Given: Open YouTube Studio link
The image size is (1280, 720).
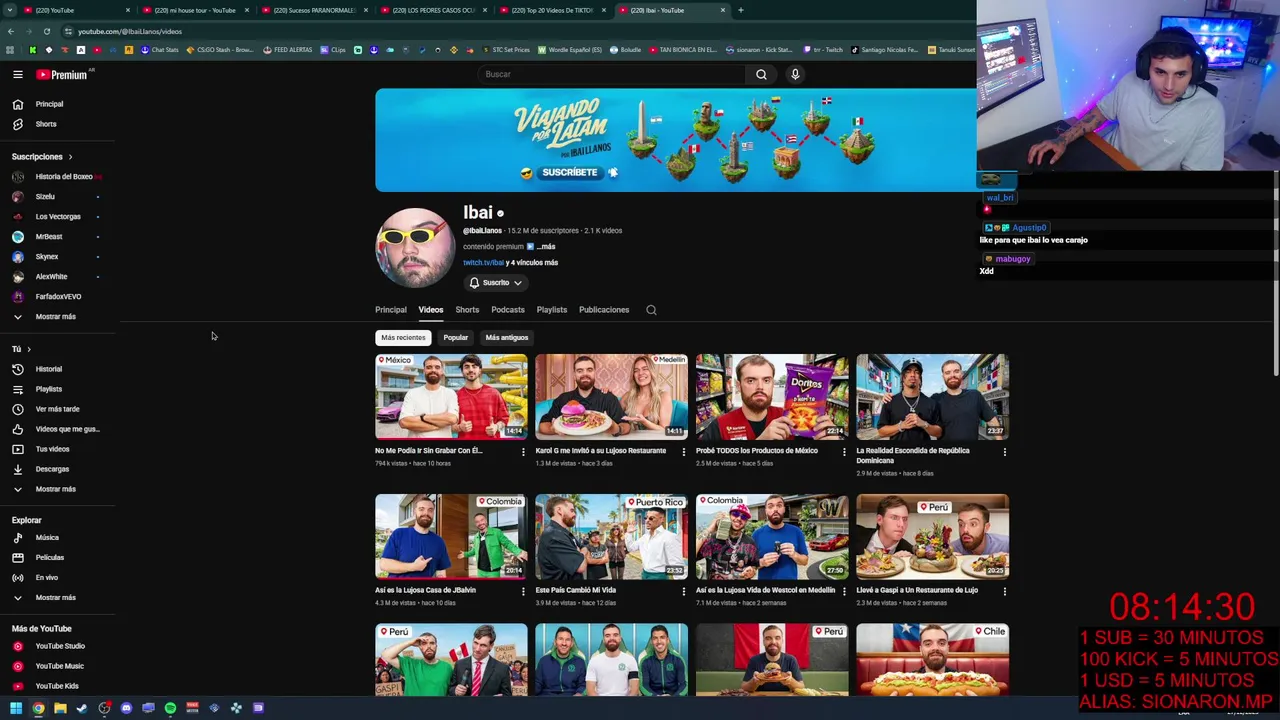Looking at the screenshot, I should (58, 646).
